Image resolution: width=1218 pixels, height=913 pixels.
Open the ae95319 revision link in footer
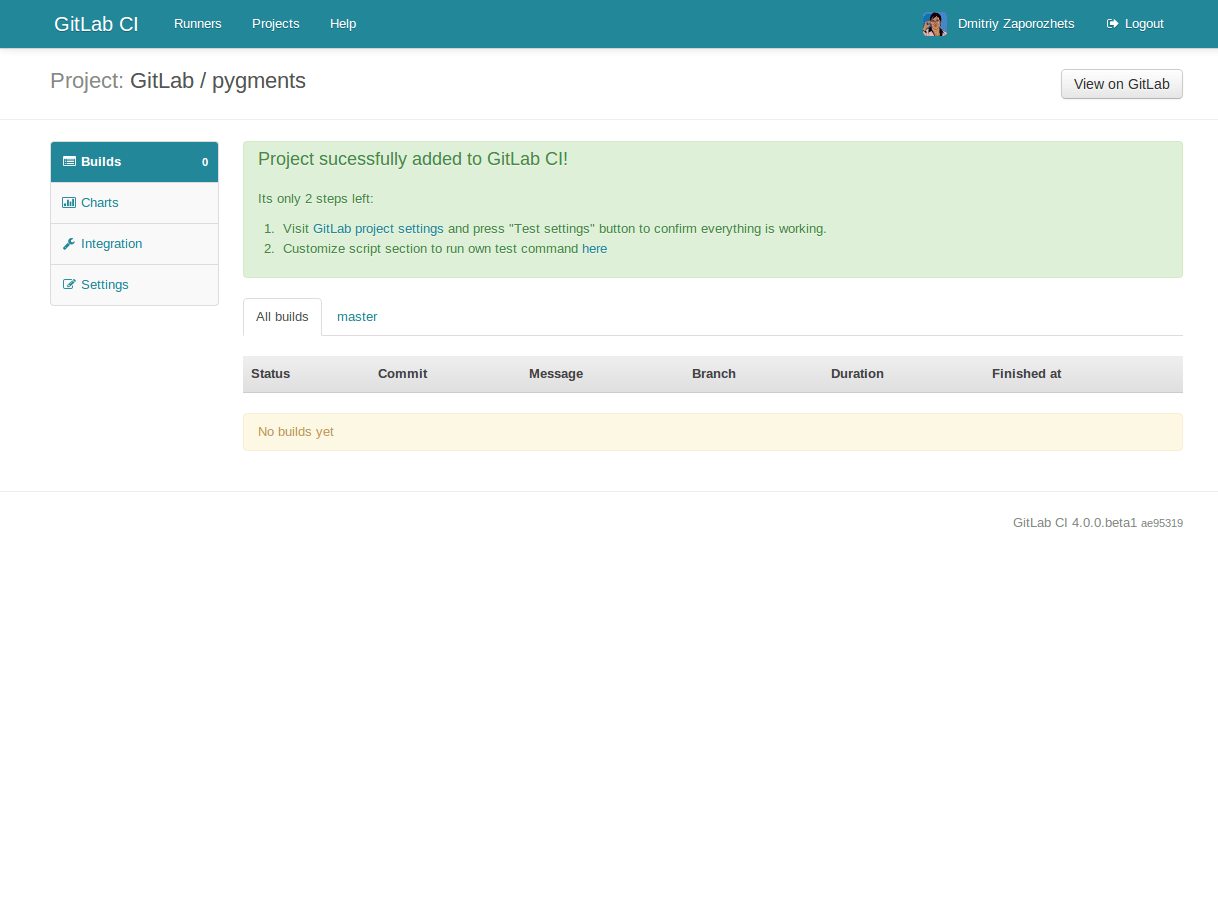click(x=1162, y=523)
